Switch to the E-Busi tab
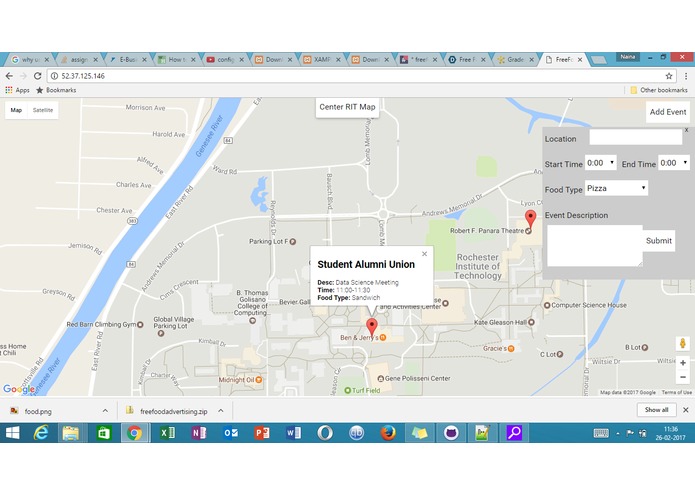Image resolution: width=695 pixels, height=494 pixels. (x=127, y=59)
